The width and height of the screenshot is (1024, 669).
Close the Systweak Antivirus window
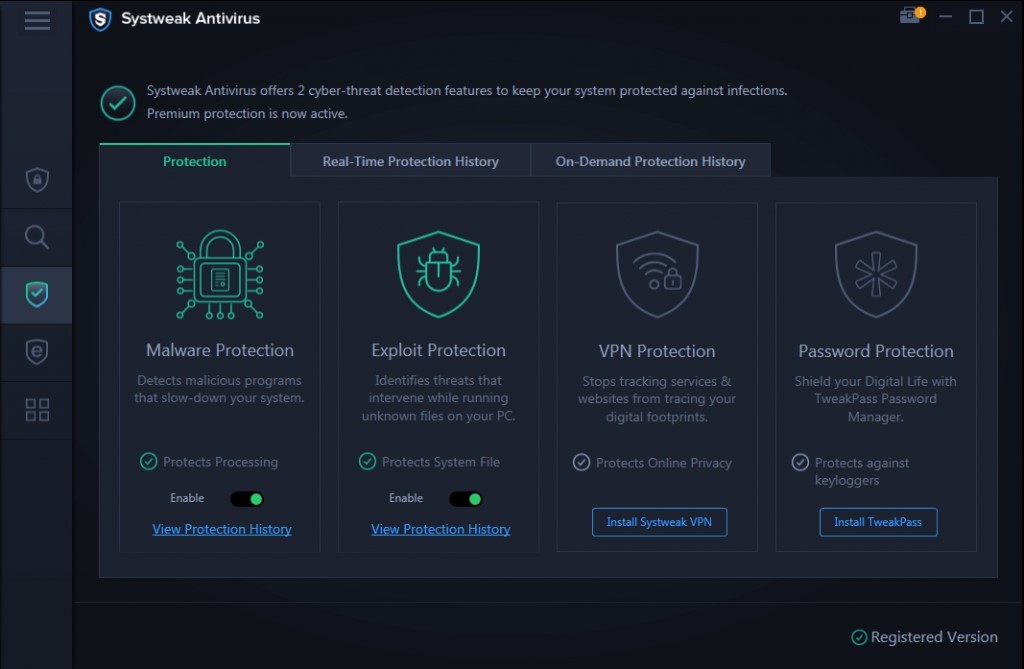click(1006, 16)
